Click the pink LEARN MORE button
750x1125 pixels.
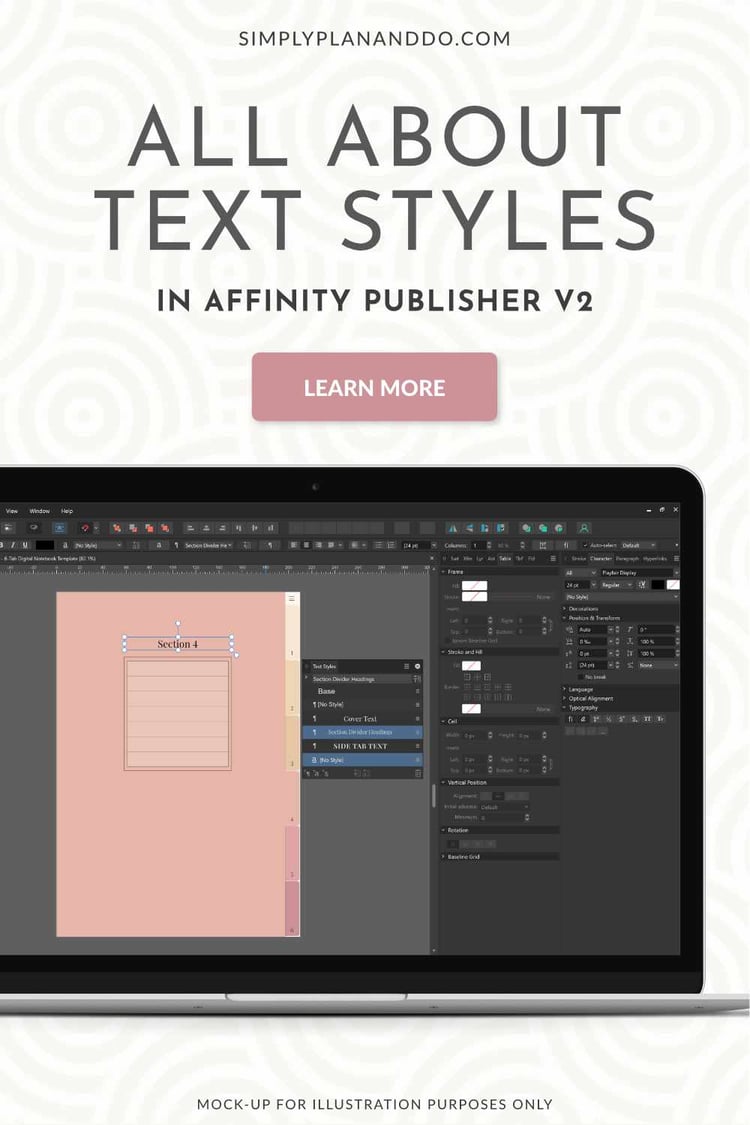[x=374, y=387]
